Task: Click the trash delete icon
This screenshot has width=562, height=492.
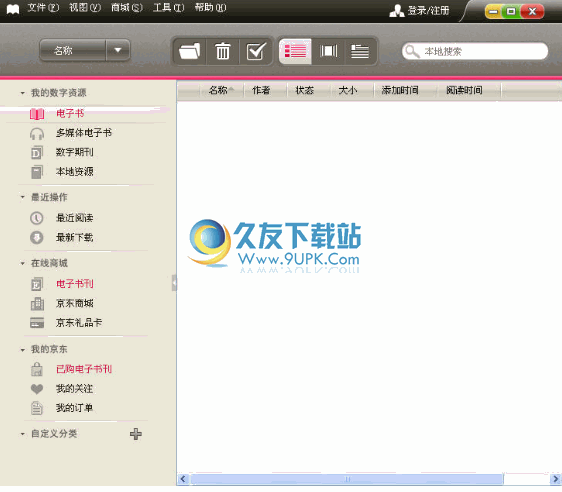Action: [x=223, y=51]
